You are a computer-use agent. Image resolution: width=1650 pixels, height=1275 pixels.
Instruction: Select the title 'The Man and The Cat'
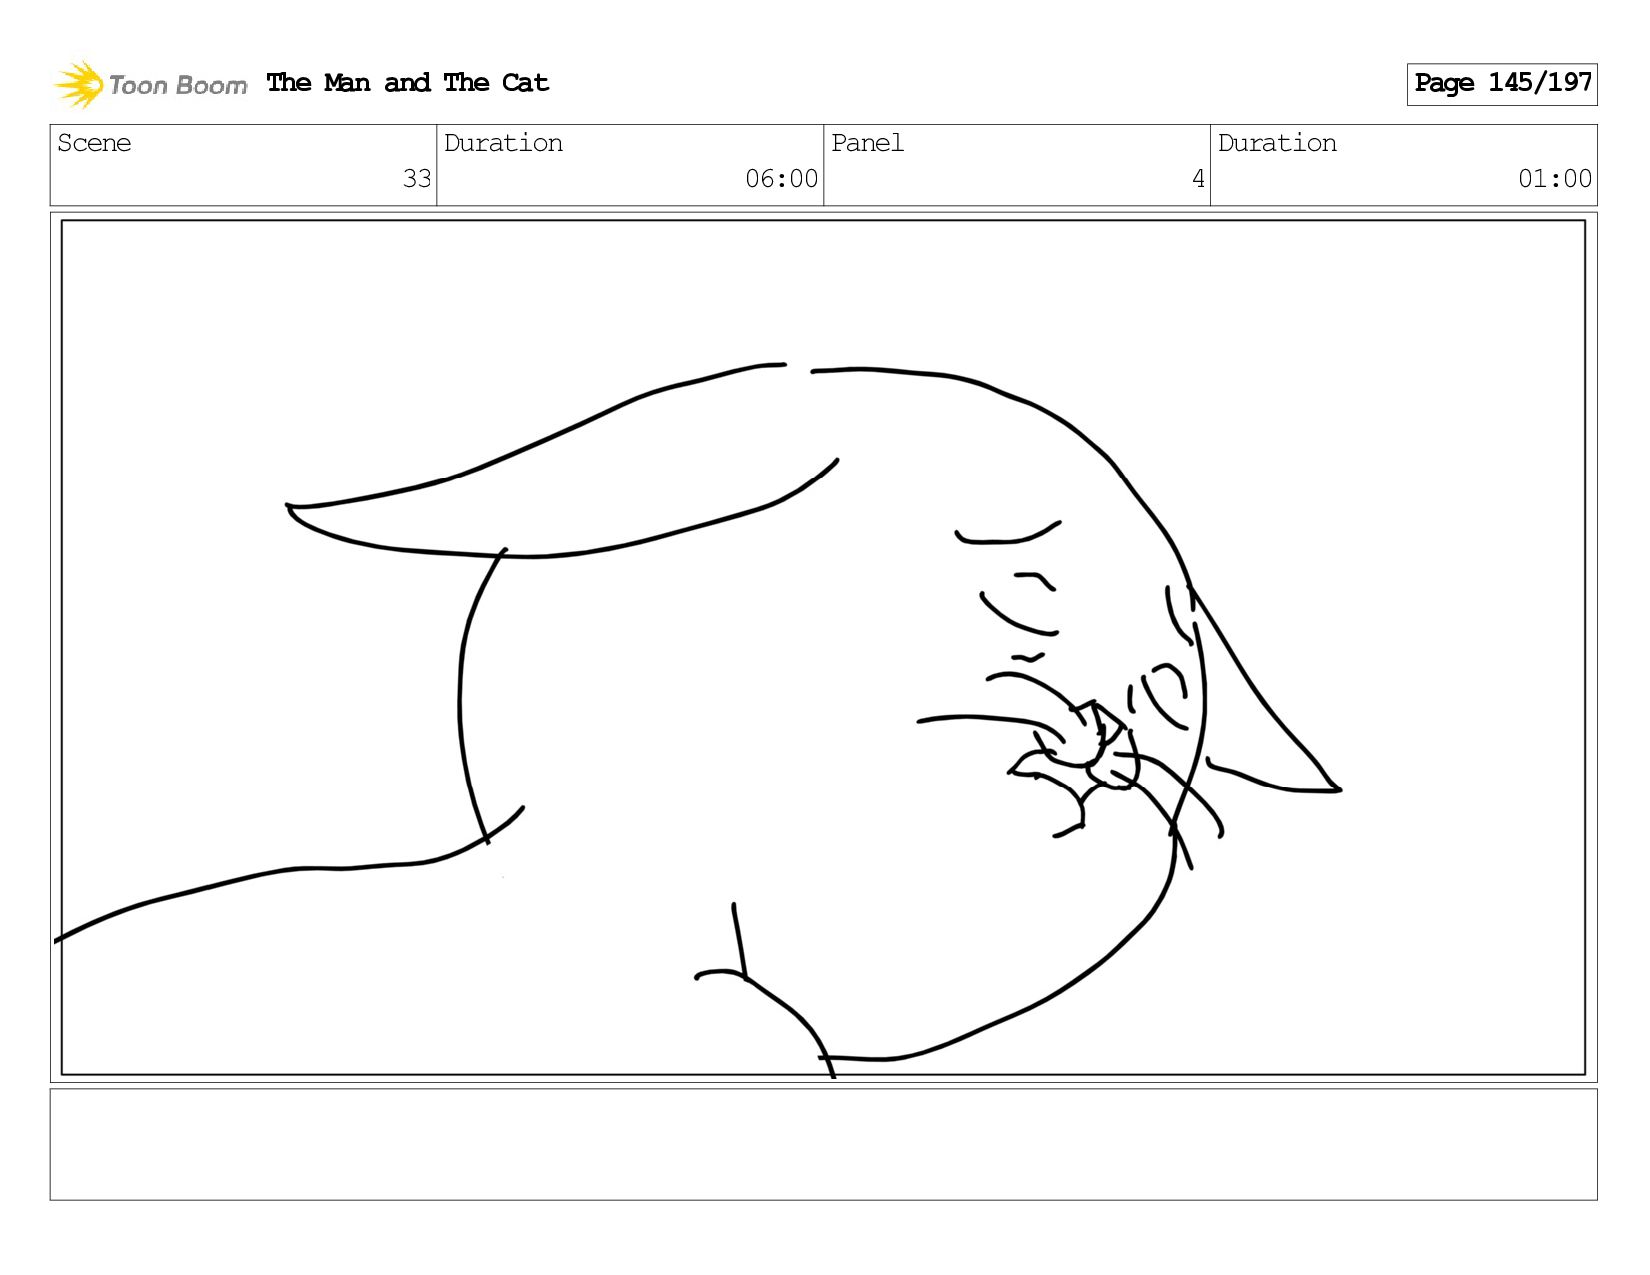pos(408,83)
